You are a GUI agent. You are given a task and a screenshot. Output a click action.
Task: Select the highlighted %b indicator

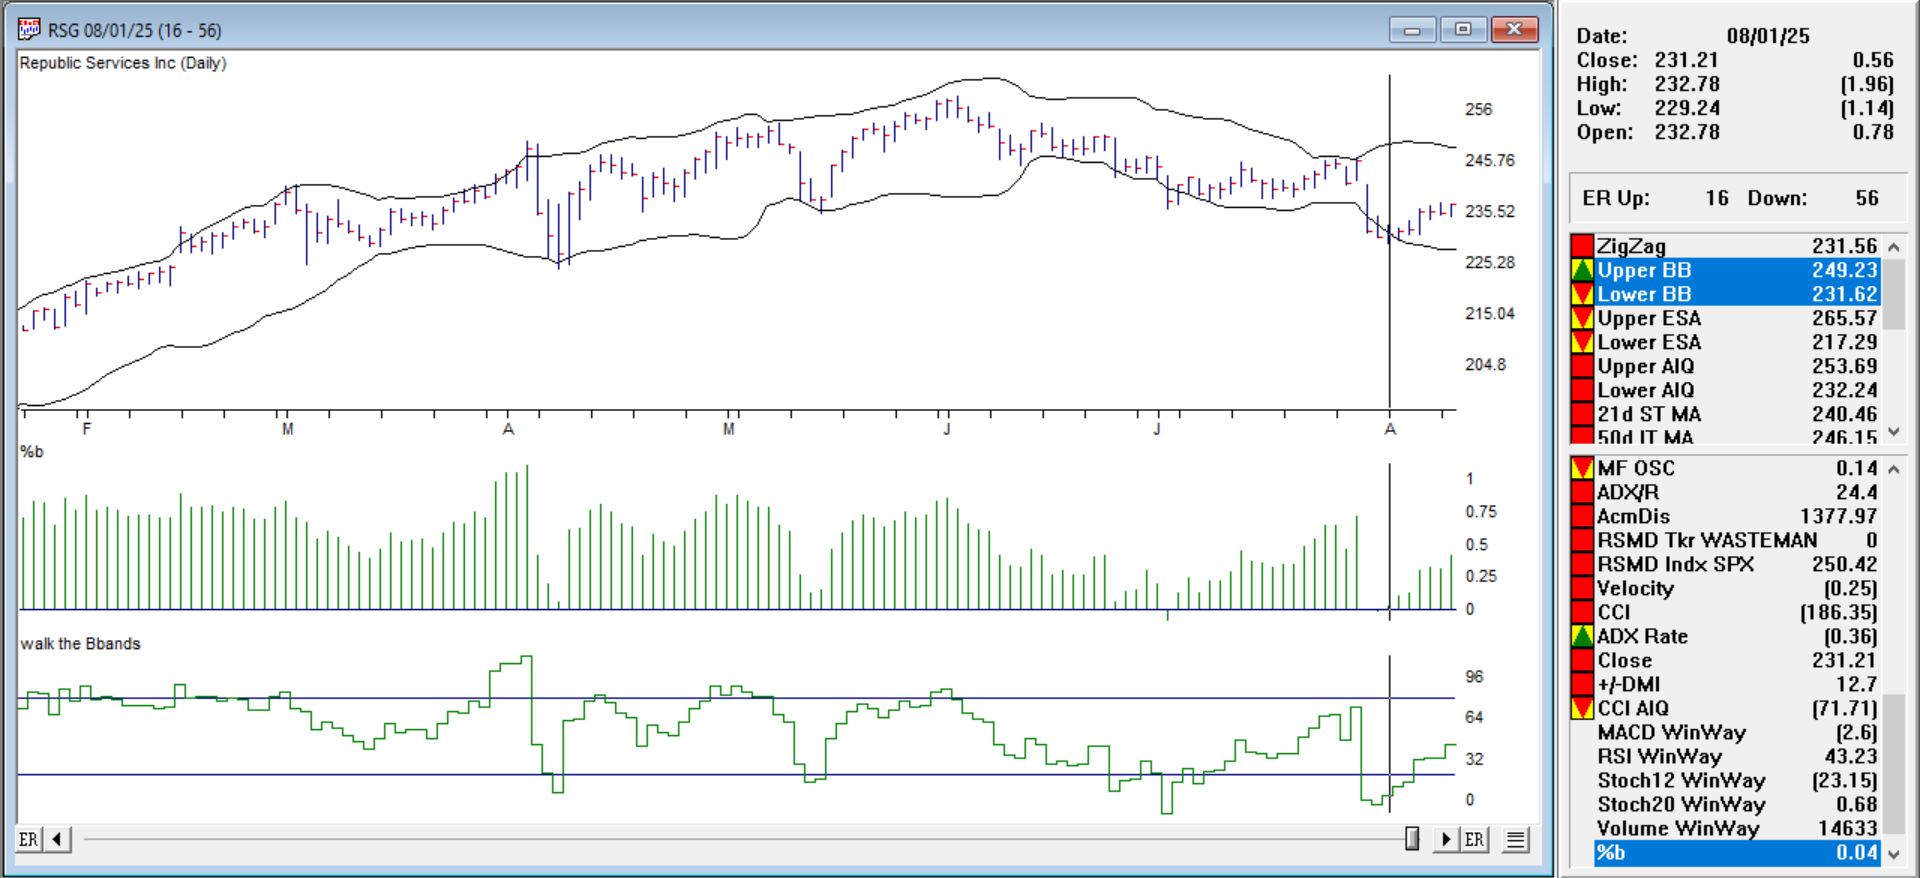[x=1736, y=852]
